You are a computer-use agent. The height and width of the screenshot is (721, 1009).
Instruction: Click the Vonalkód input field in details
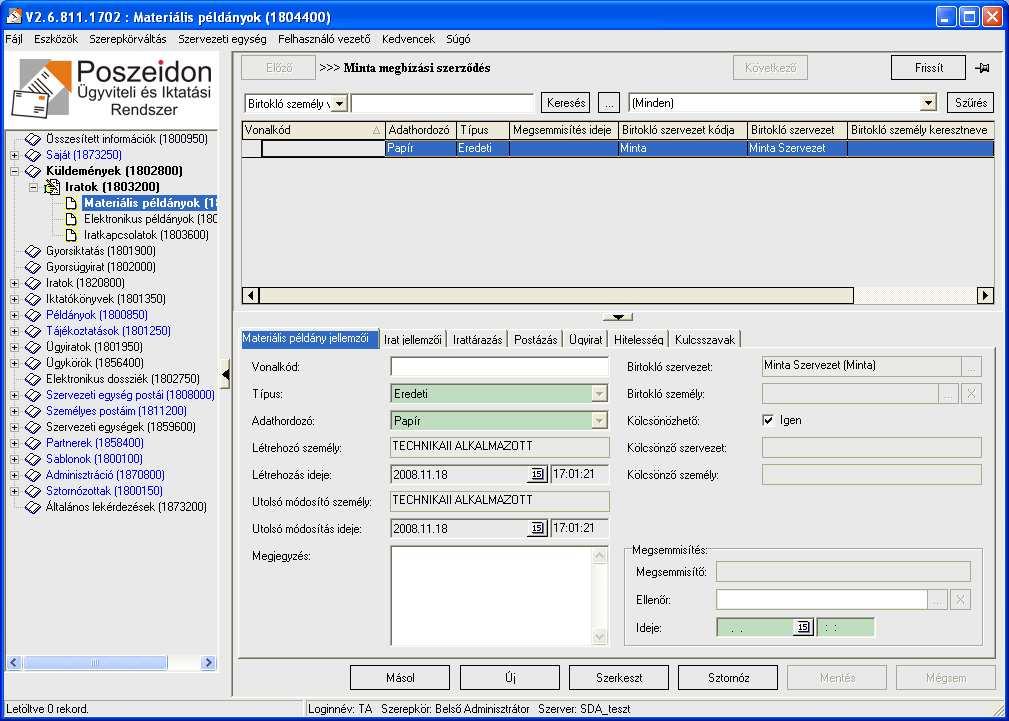tap(499, 367)
